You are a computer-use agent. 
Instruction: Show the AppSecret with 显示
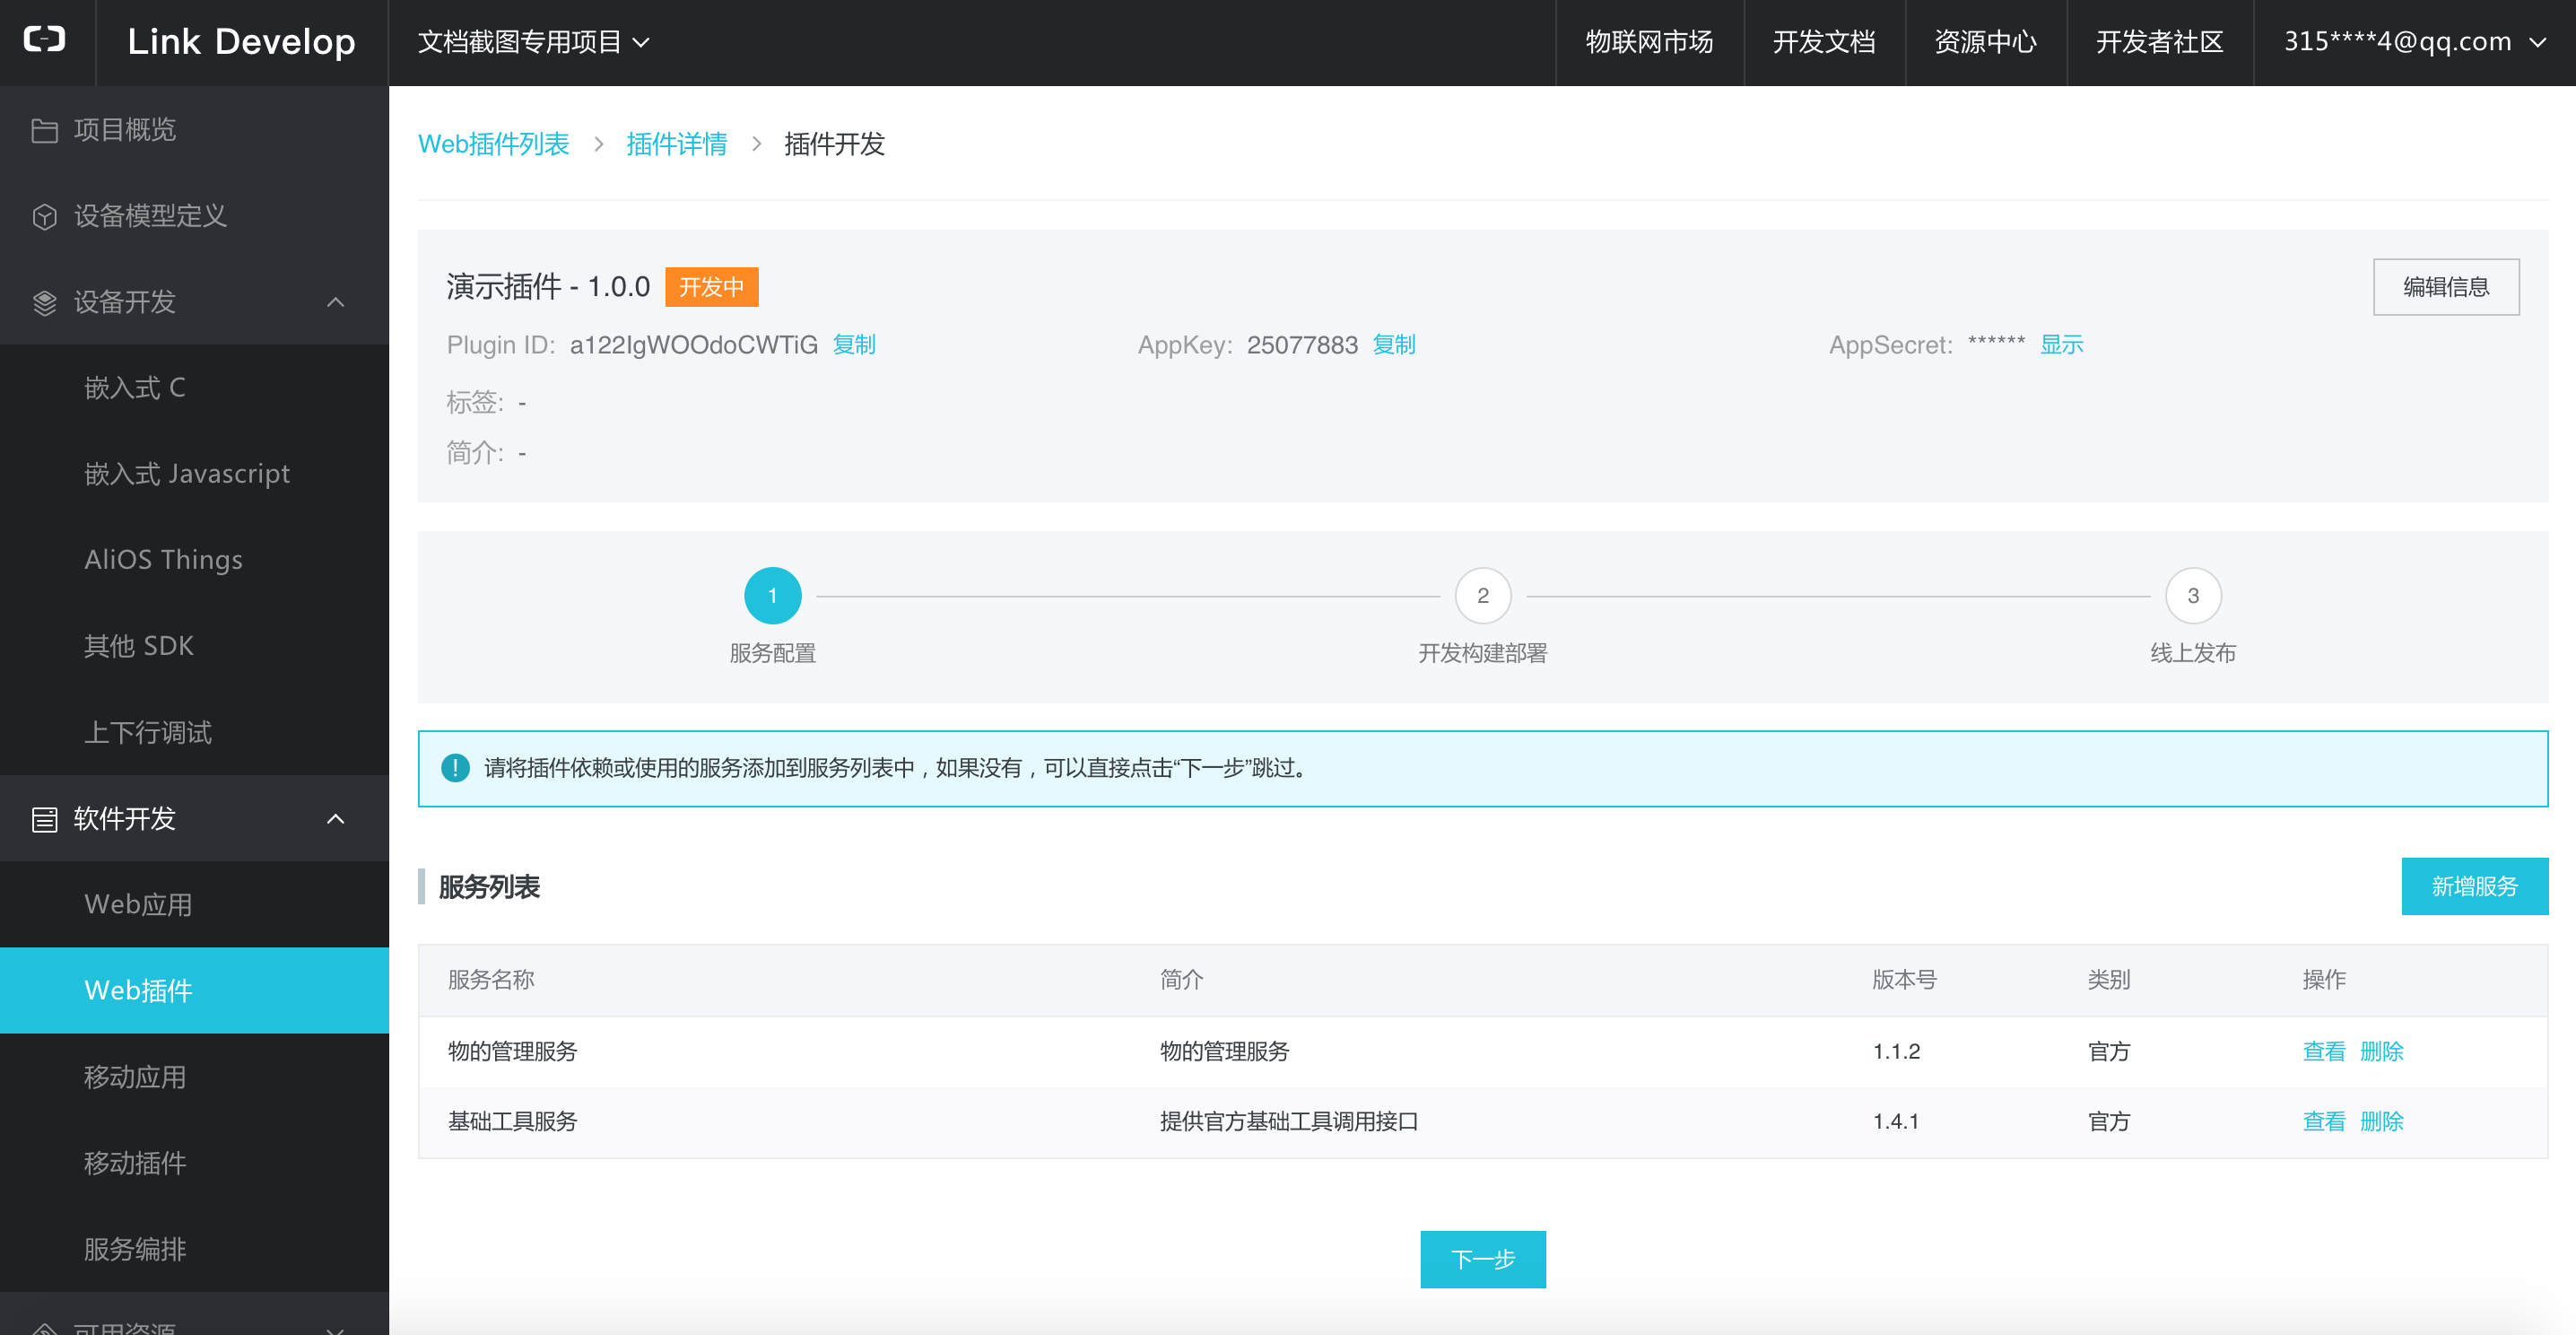[x=2062, y=345]
